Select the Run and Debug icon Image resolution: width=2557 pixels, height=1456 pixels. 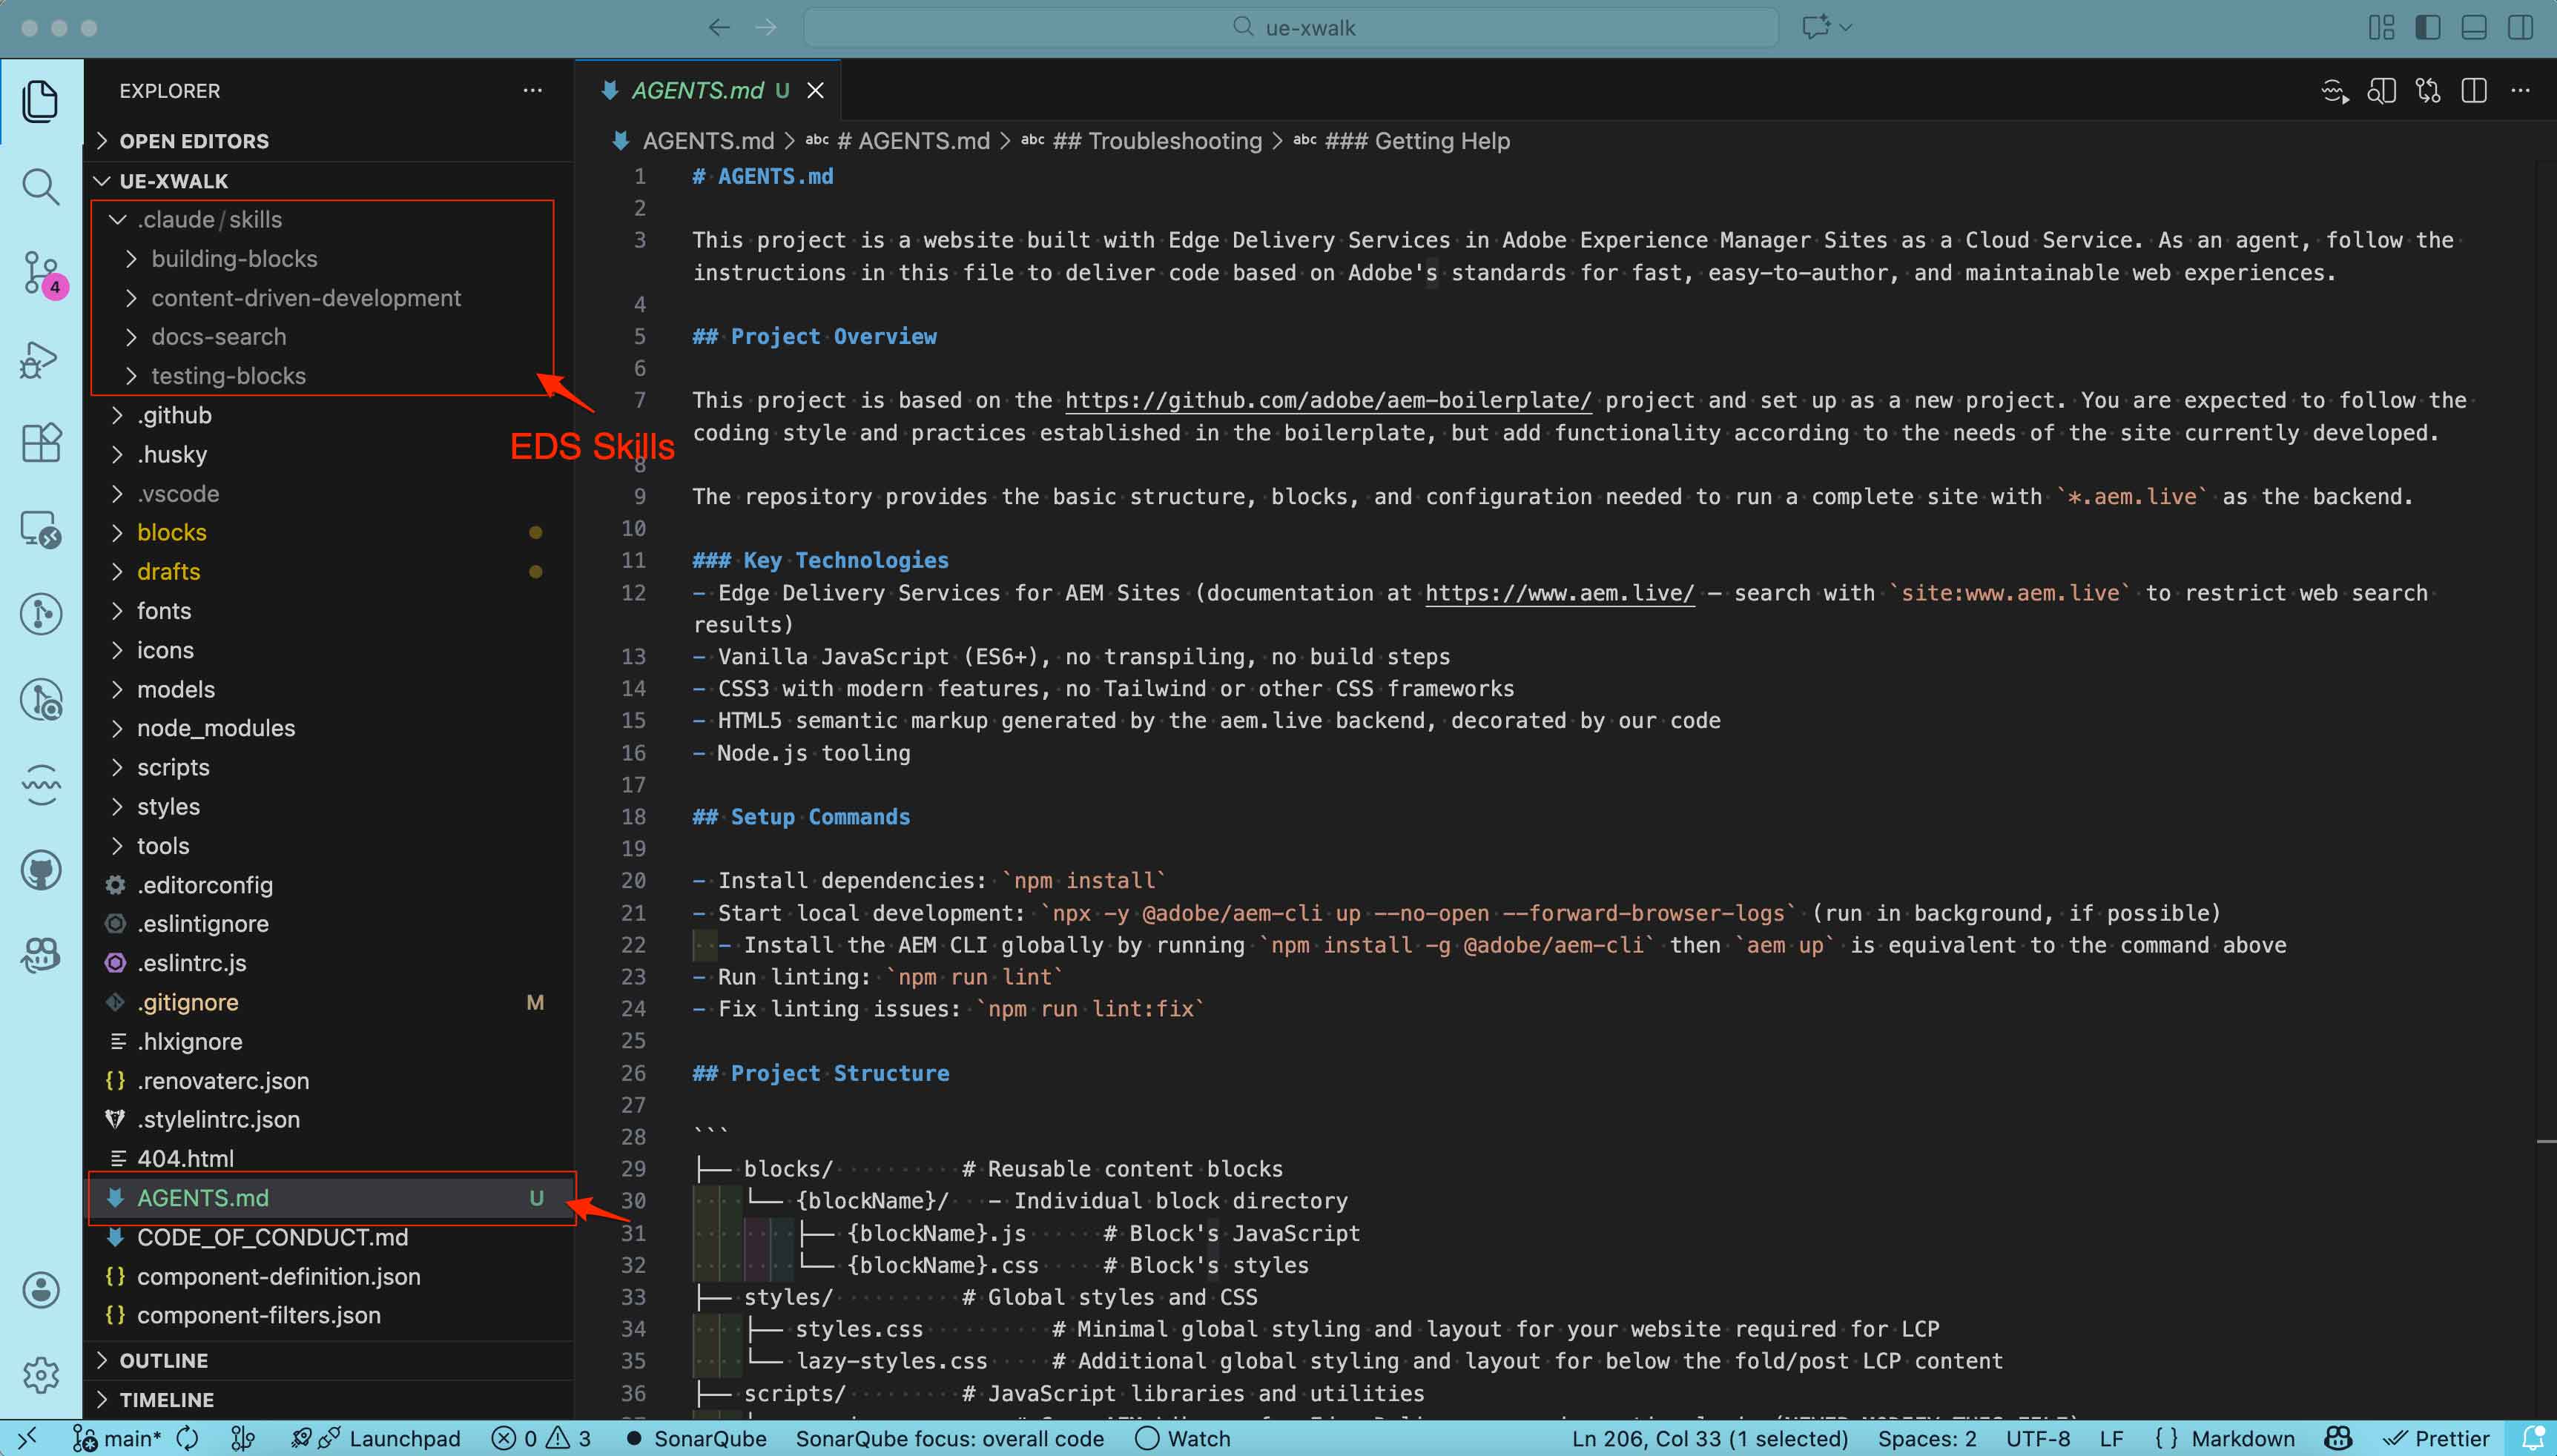(41, 358)
